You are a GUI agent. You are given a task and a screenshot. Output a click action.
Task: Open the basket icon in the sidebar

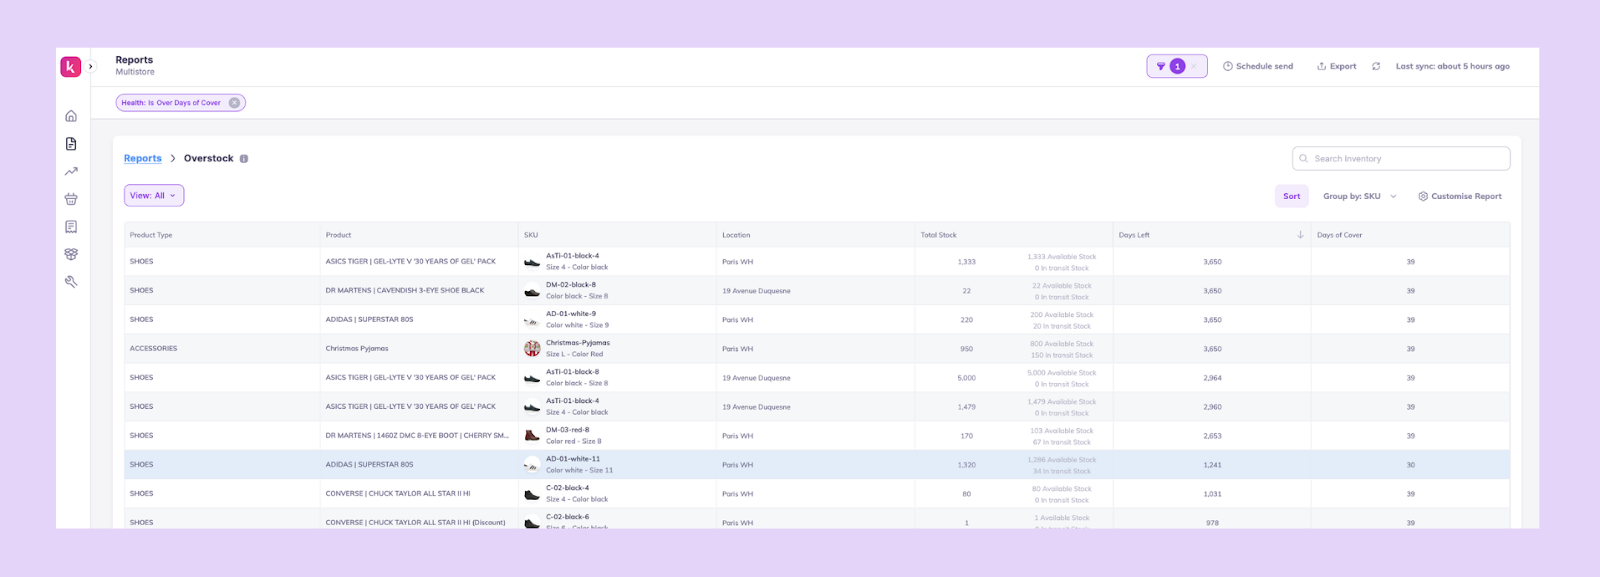tap(71, 199)
